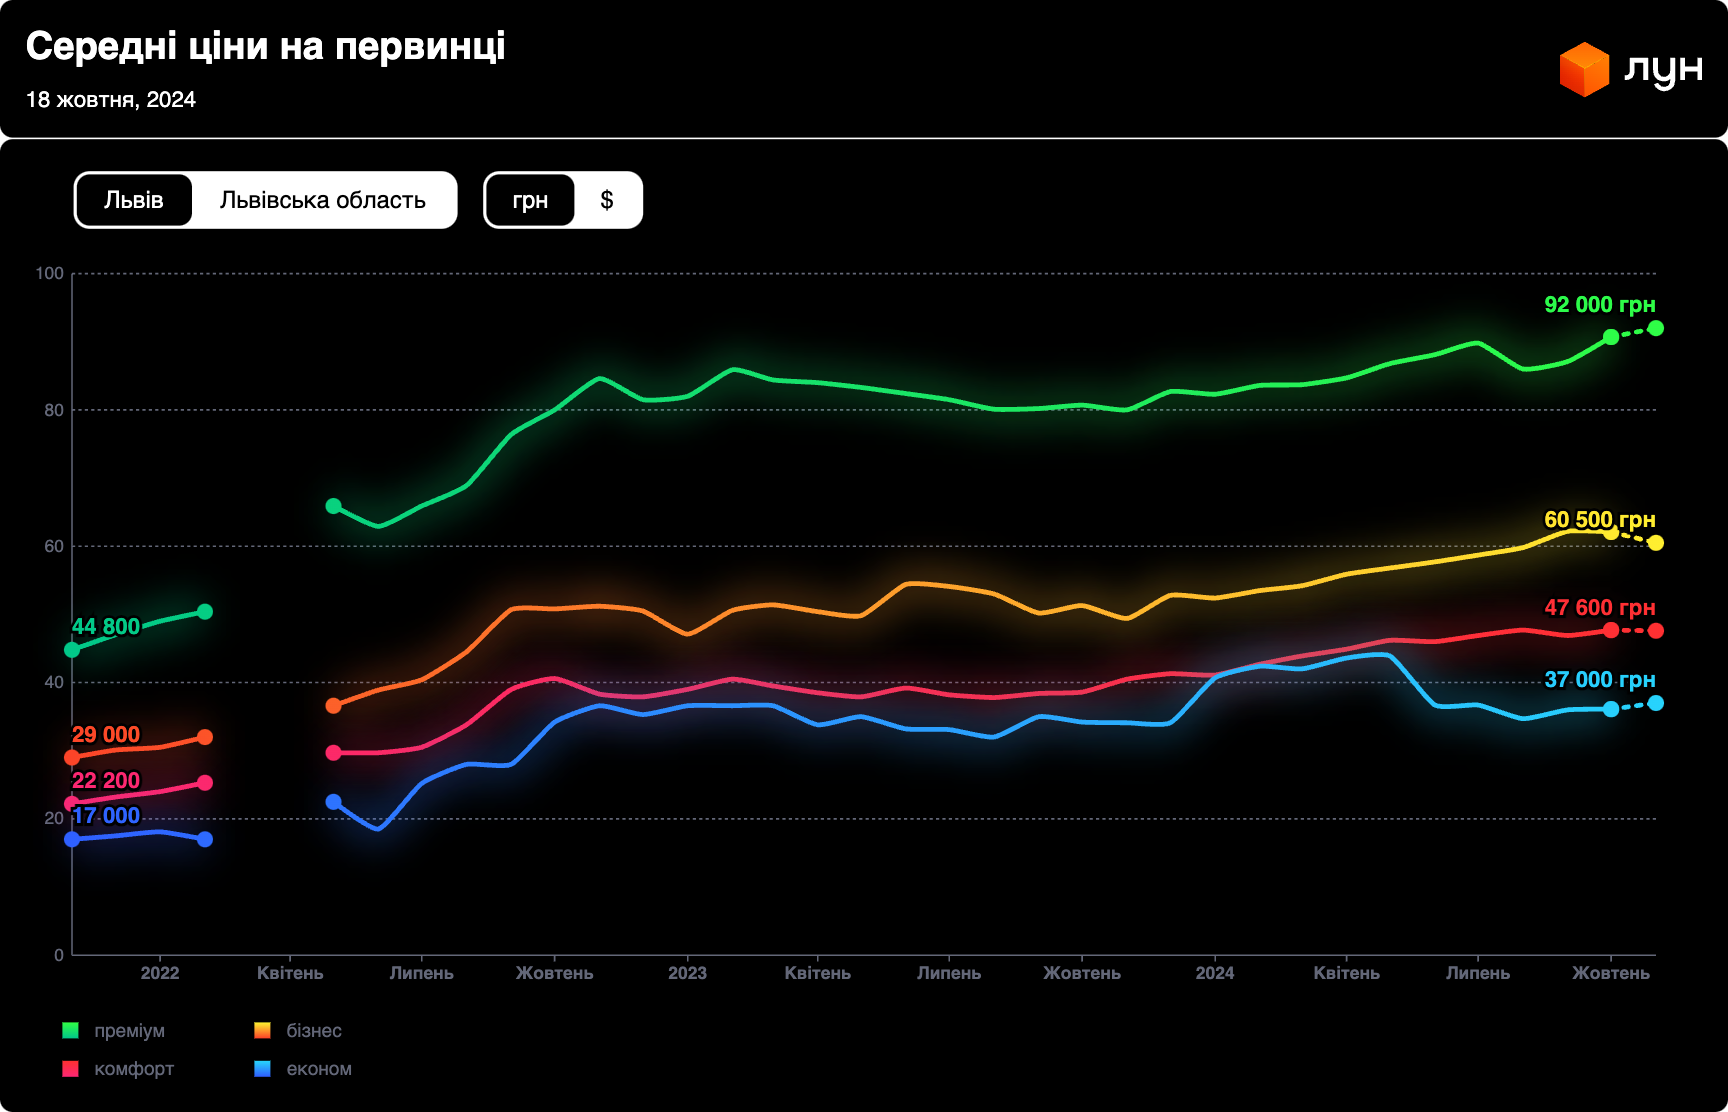Click the 2023 x-axis label
Viewport: 1728px width, 1112px height.
(x=687, y=973)
